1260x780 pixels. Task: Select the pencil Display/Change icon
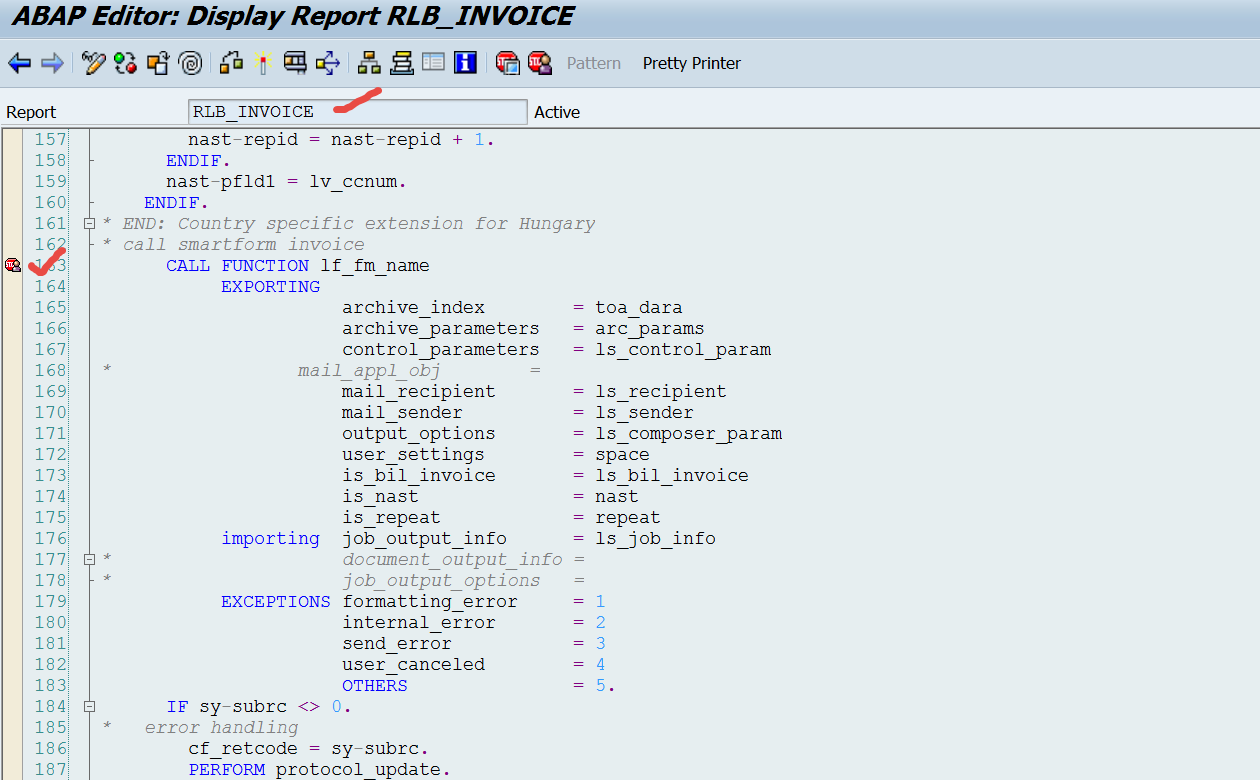pos(92,62)
